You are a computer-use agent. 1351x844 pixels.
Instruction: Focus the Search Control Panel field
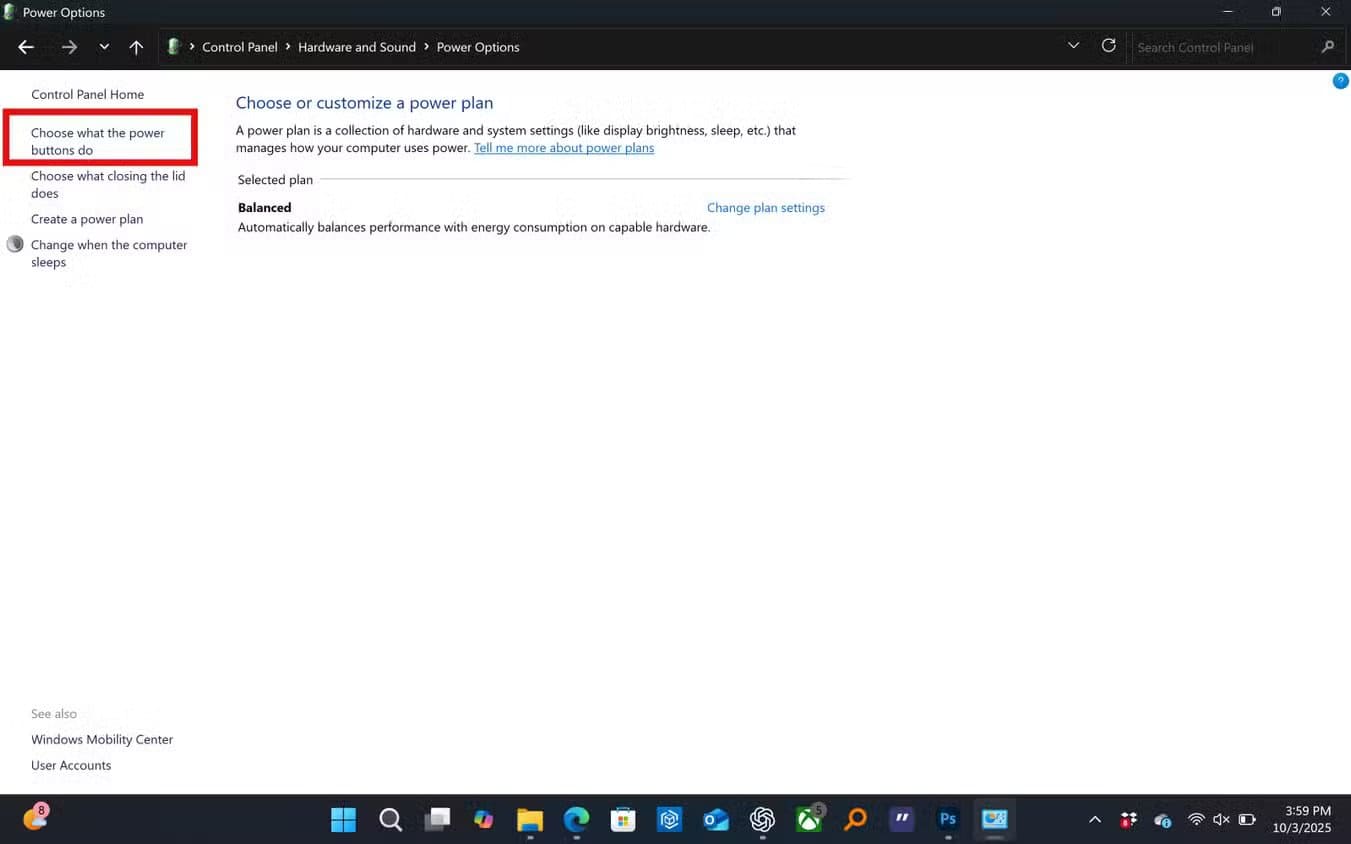[x=1224, y=47]
